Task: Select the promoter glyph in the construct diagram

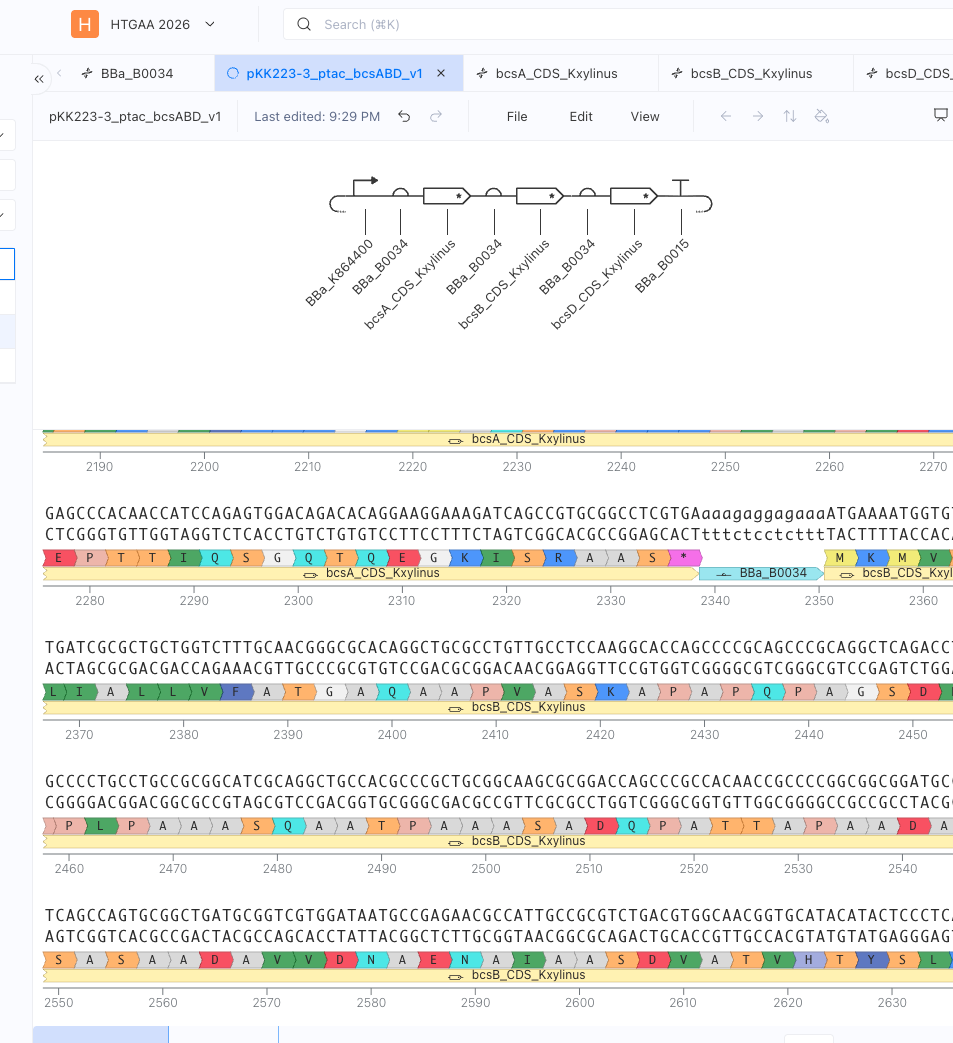Action: [365, 187]
